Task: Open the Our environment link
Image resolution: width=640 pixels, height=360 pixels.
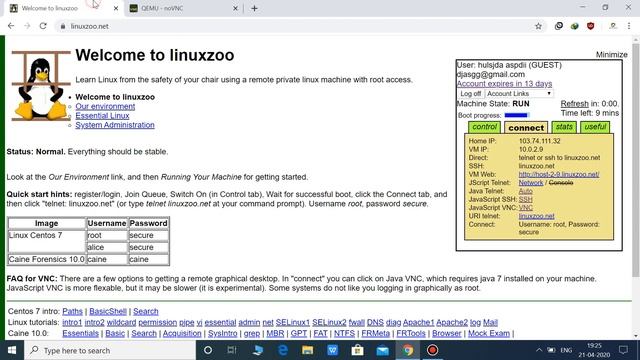Action: (105, 106)
